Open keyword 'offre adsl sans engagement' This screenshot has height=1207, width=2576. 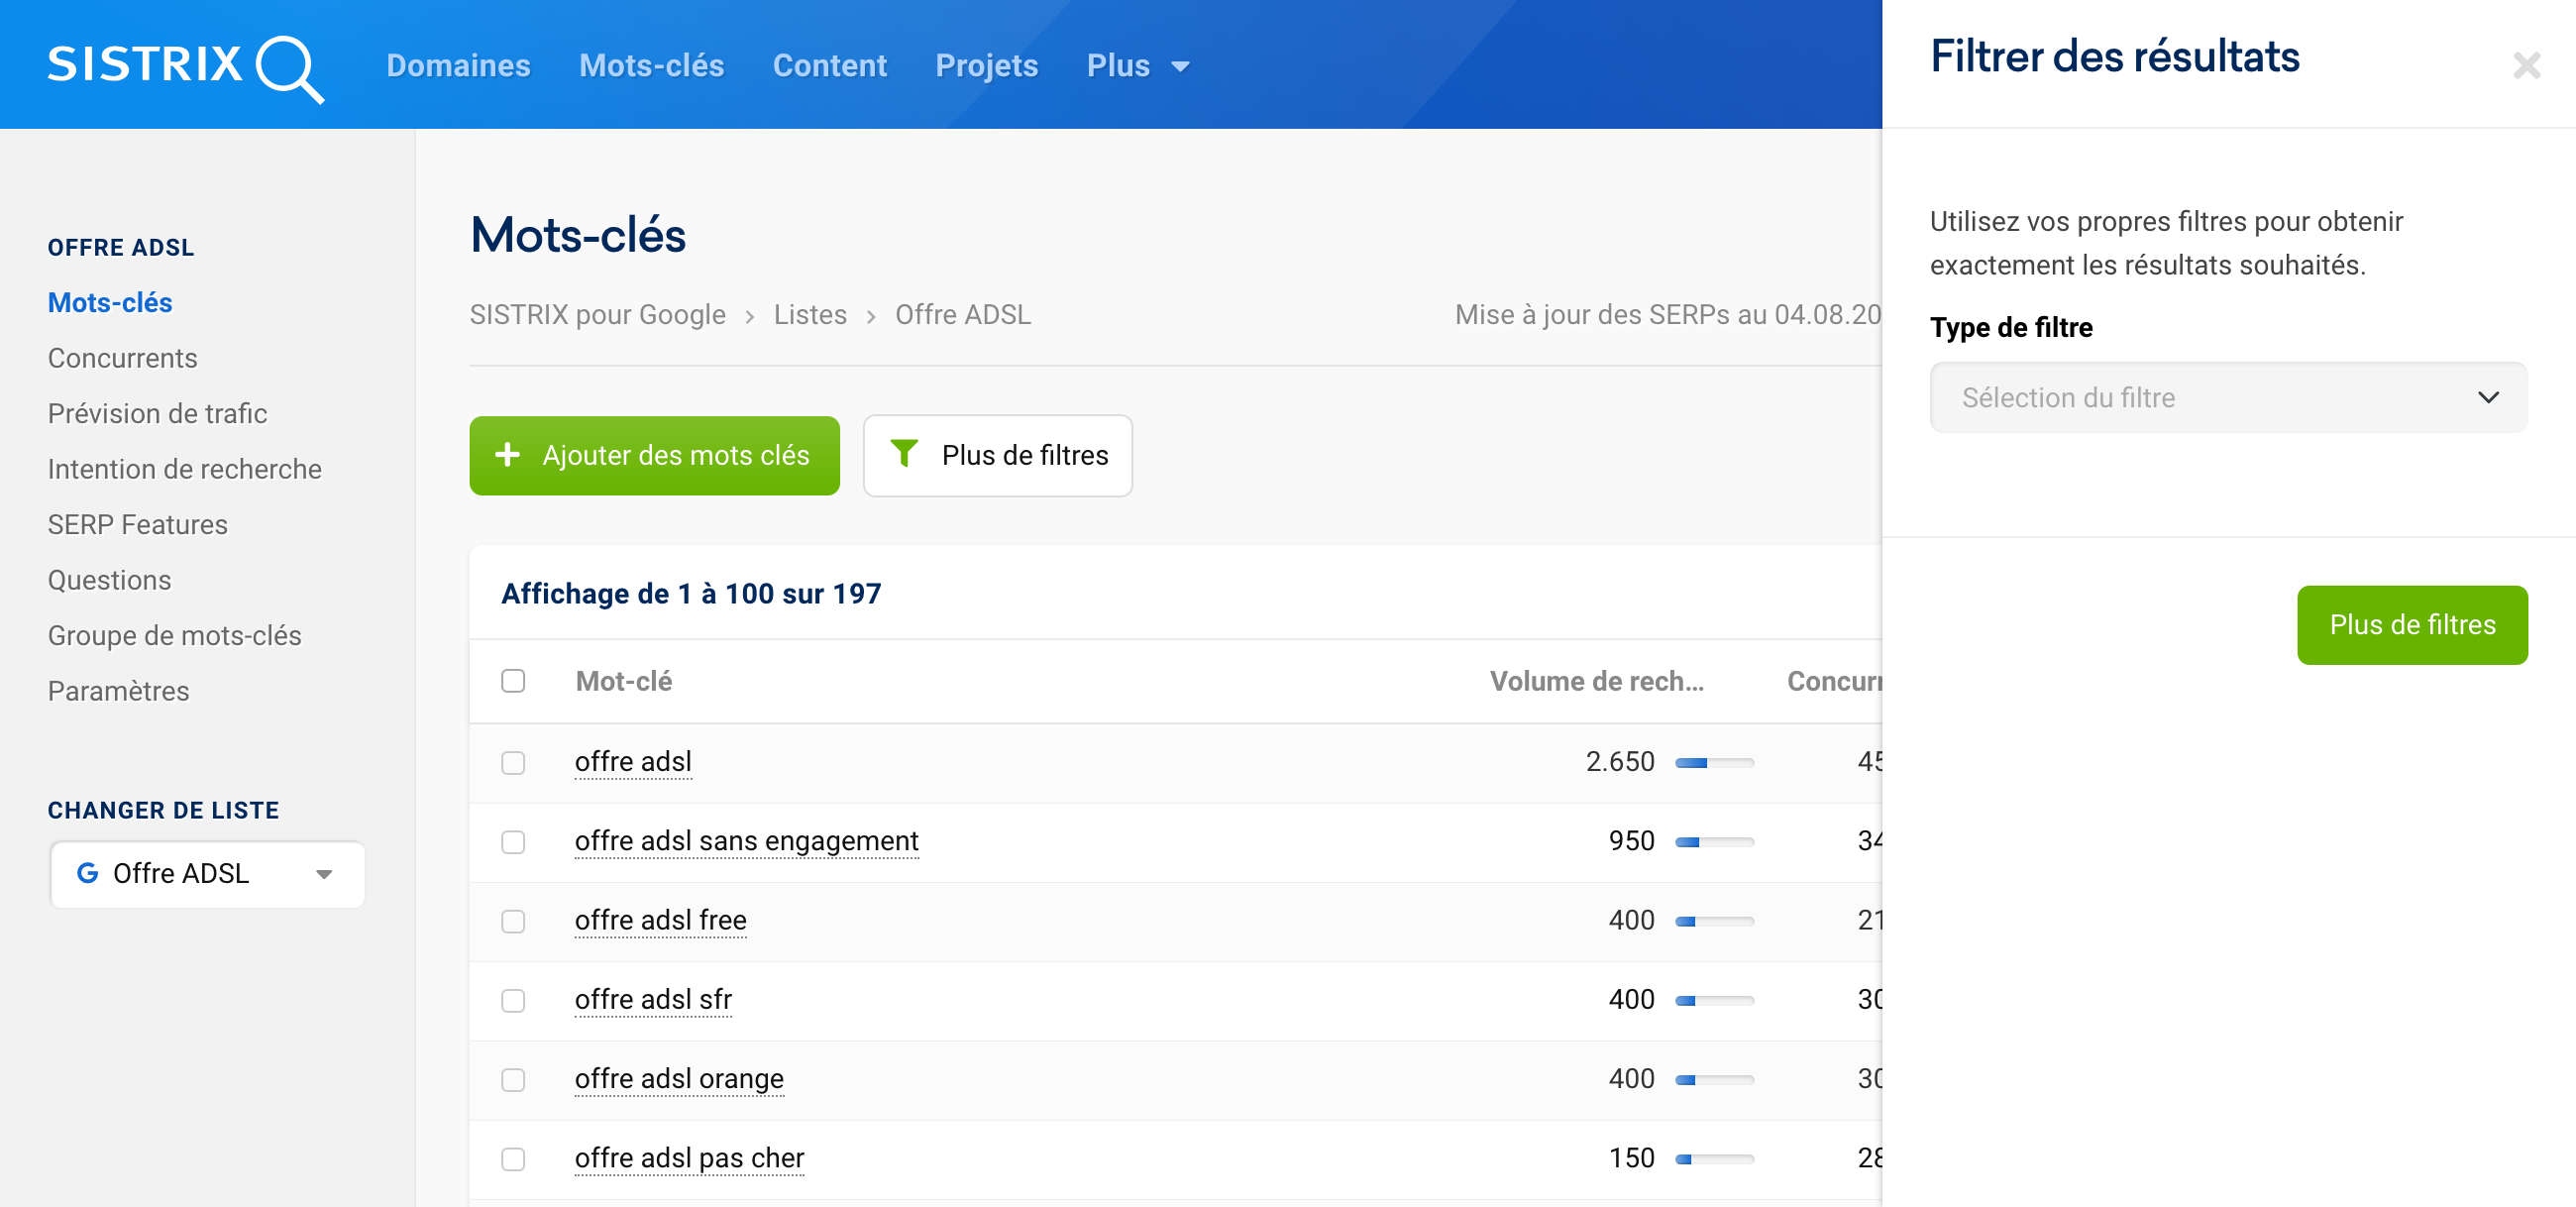(746, 840)
